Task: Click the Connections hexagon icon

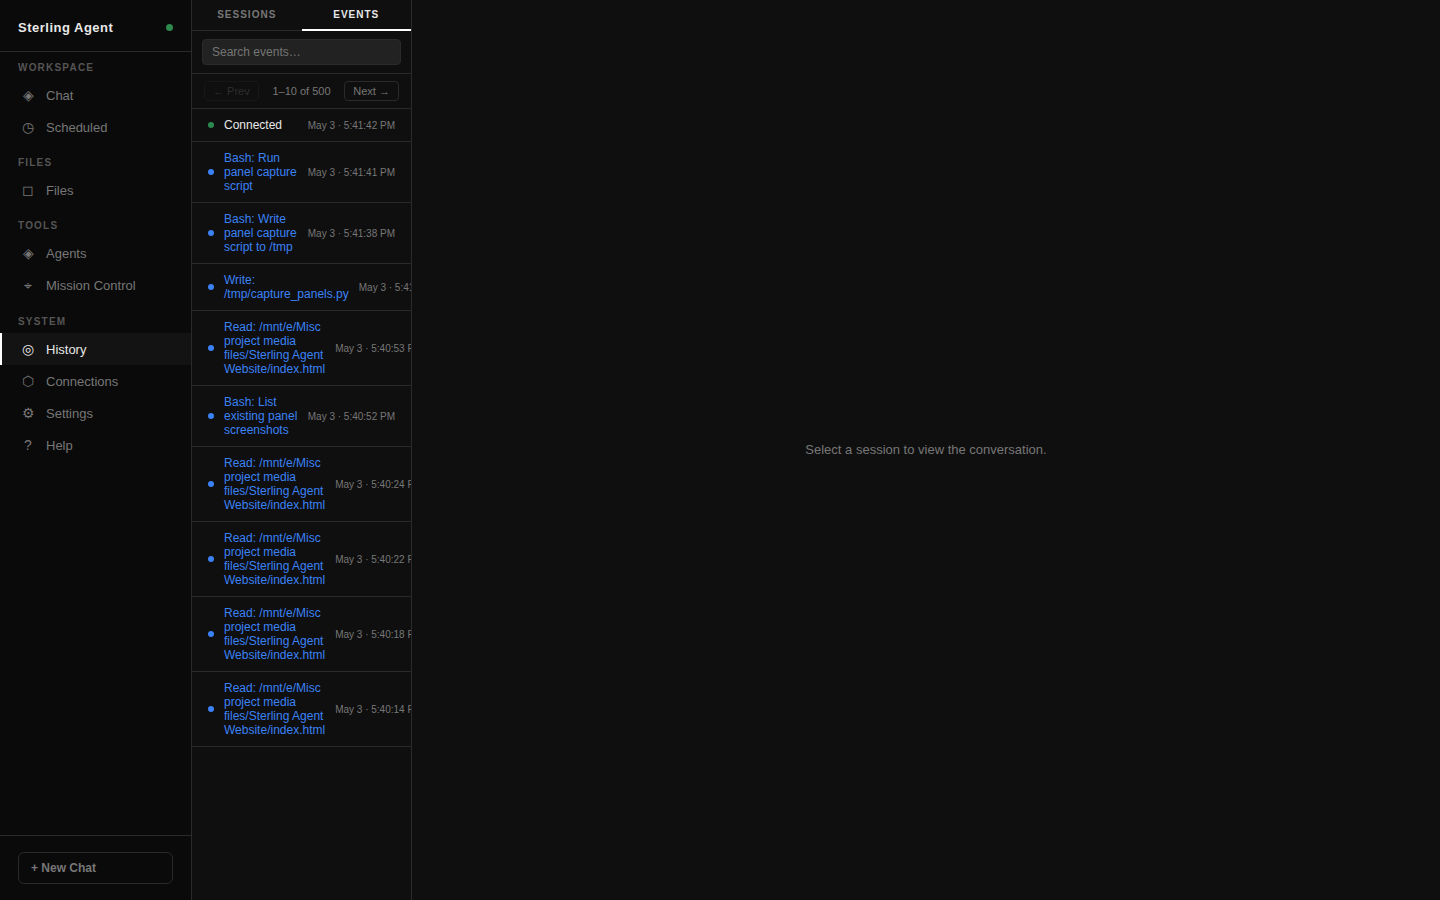Action: (x=28, y=382)
